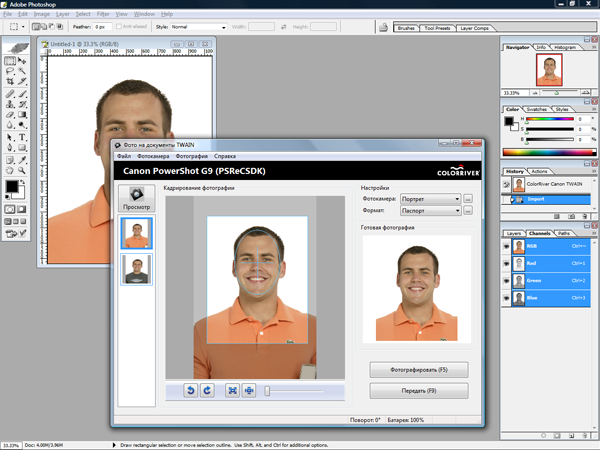Select the Rectangular Marquee tool
The image size is (600, 450).
10,61
